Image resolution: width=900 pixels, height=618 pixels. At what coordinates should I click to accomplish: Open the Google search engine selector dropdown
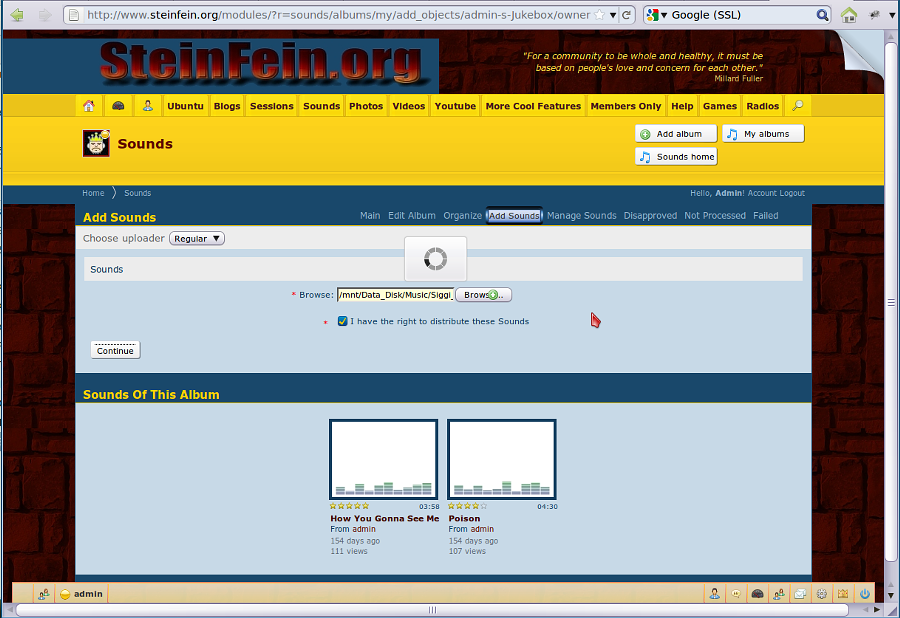pos(656,15)
